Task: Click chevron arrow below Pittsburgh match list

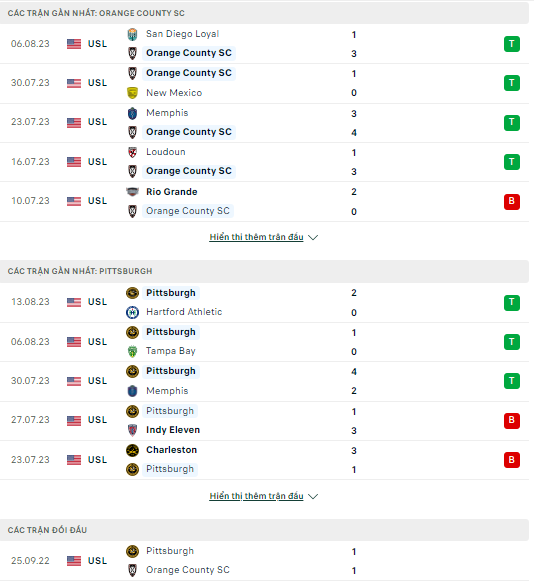Action: [x=313, y=497]
